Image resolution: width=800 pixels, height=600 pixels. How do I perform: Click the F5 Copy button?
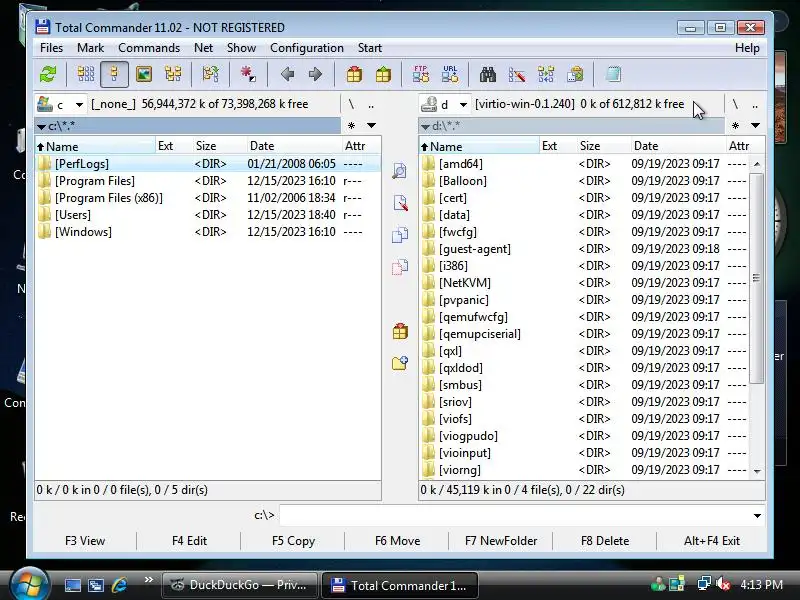coord(293,541)
